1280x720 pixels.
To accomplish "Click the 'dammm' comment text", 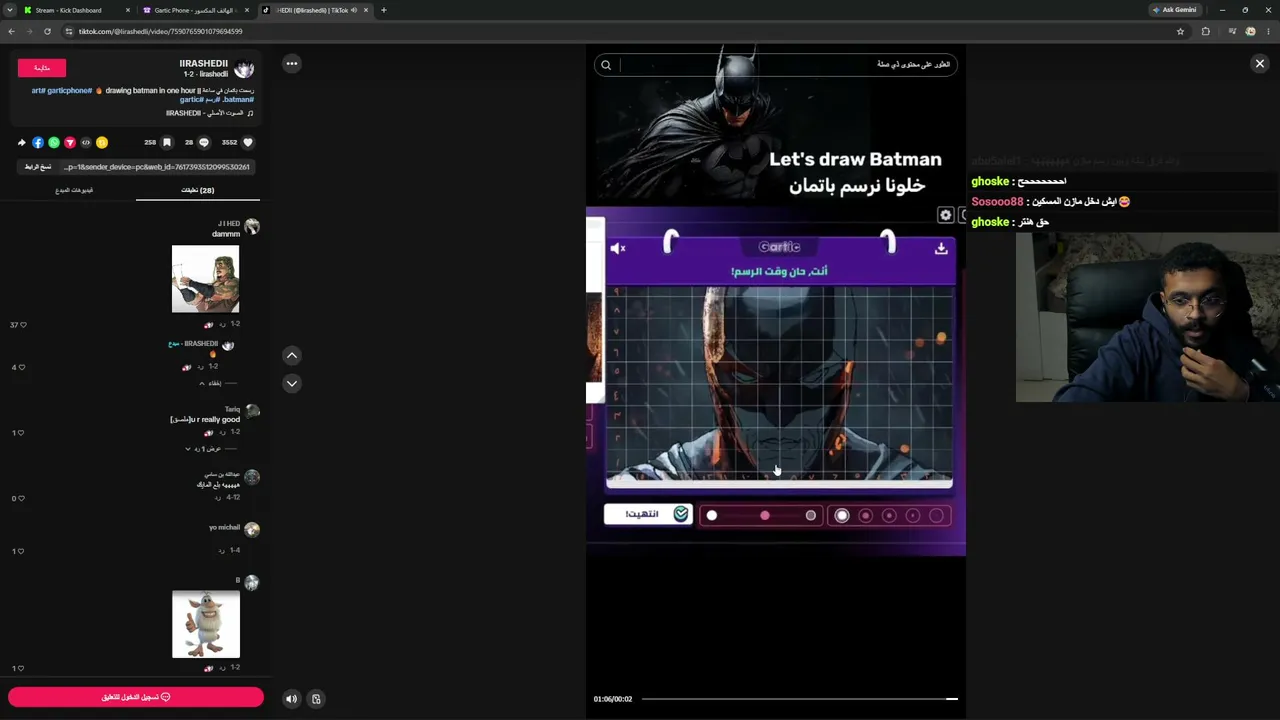I will click(x=226, y=234).
